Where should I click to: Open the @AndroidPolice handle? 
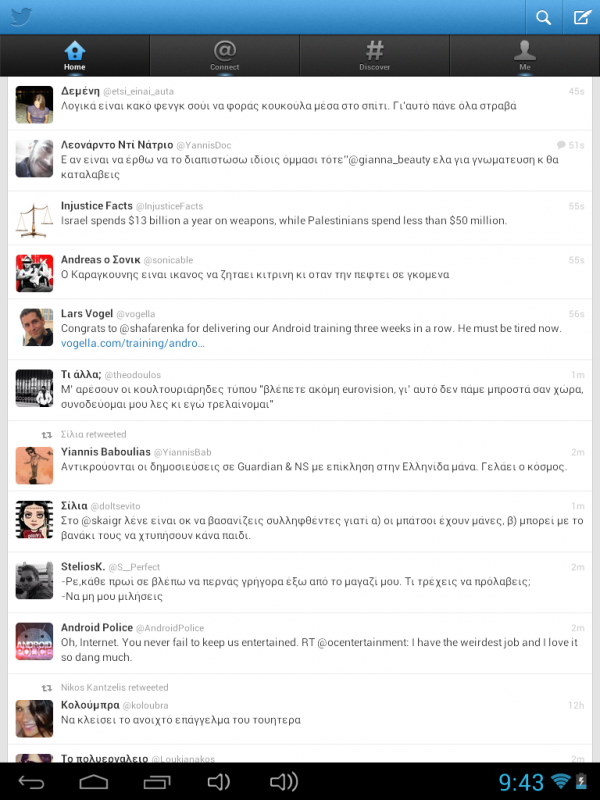tap(170, 628)
